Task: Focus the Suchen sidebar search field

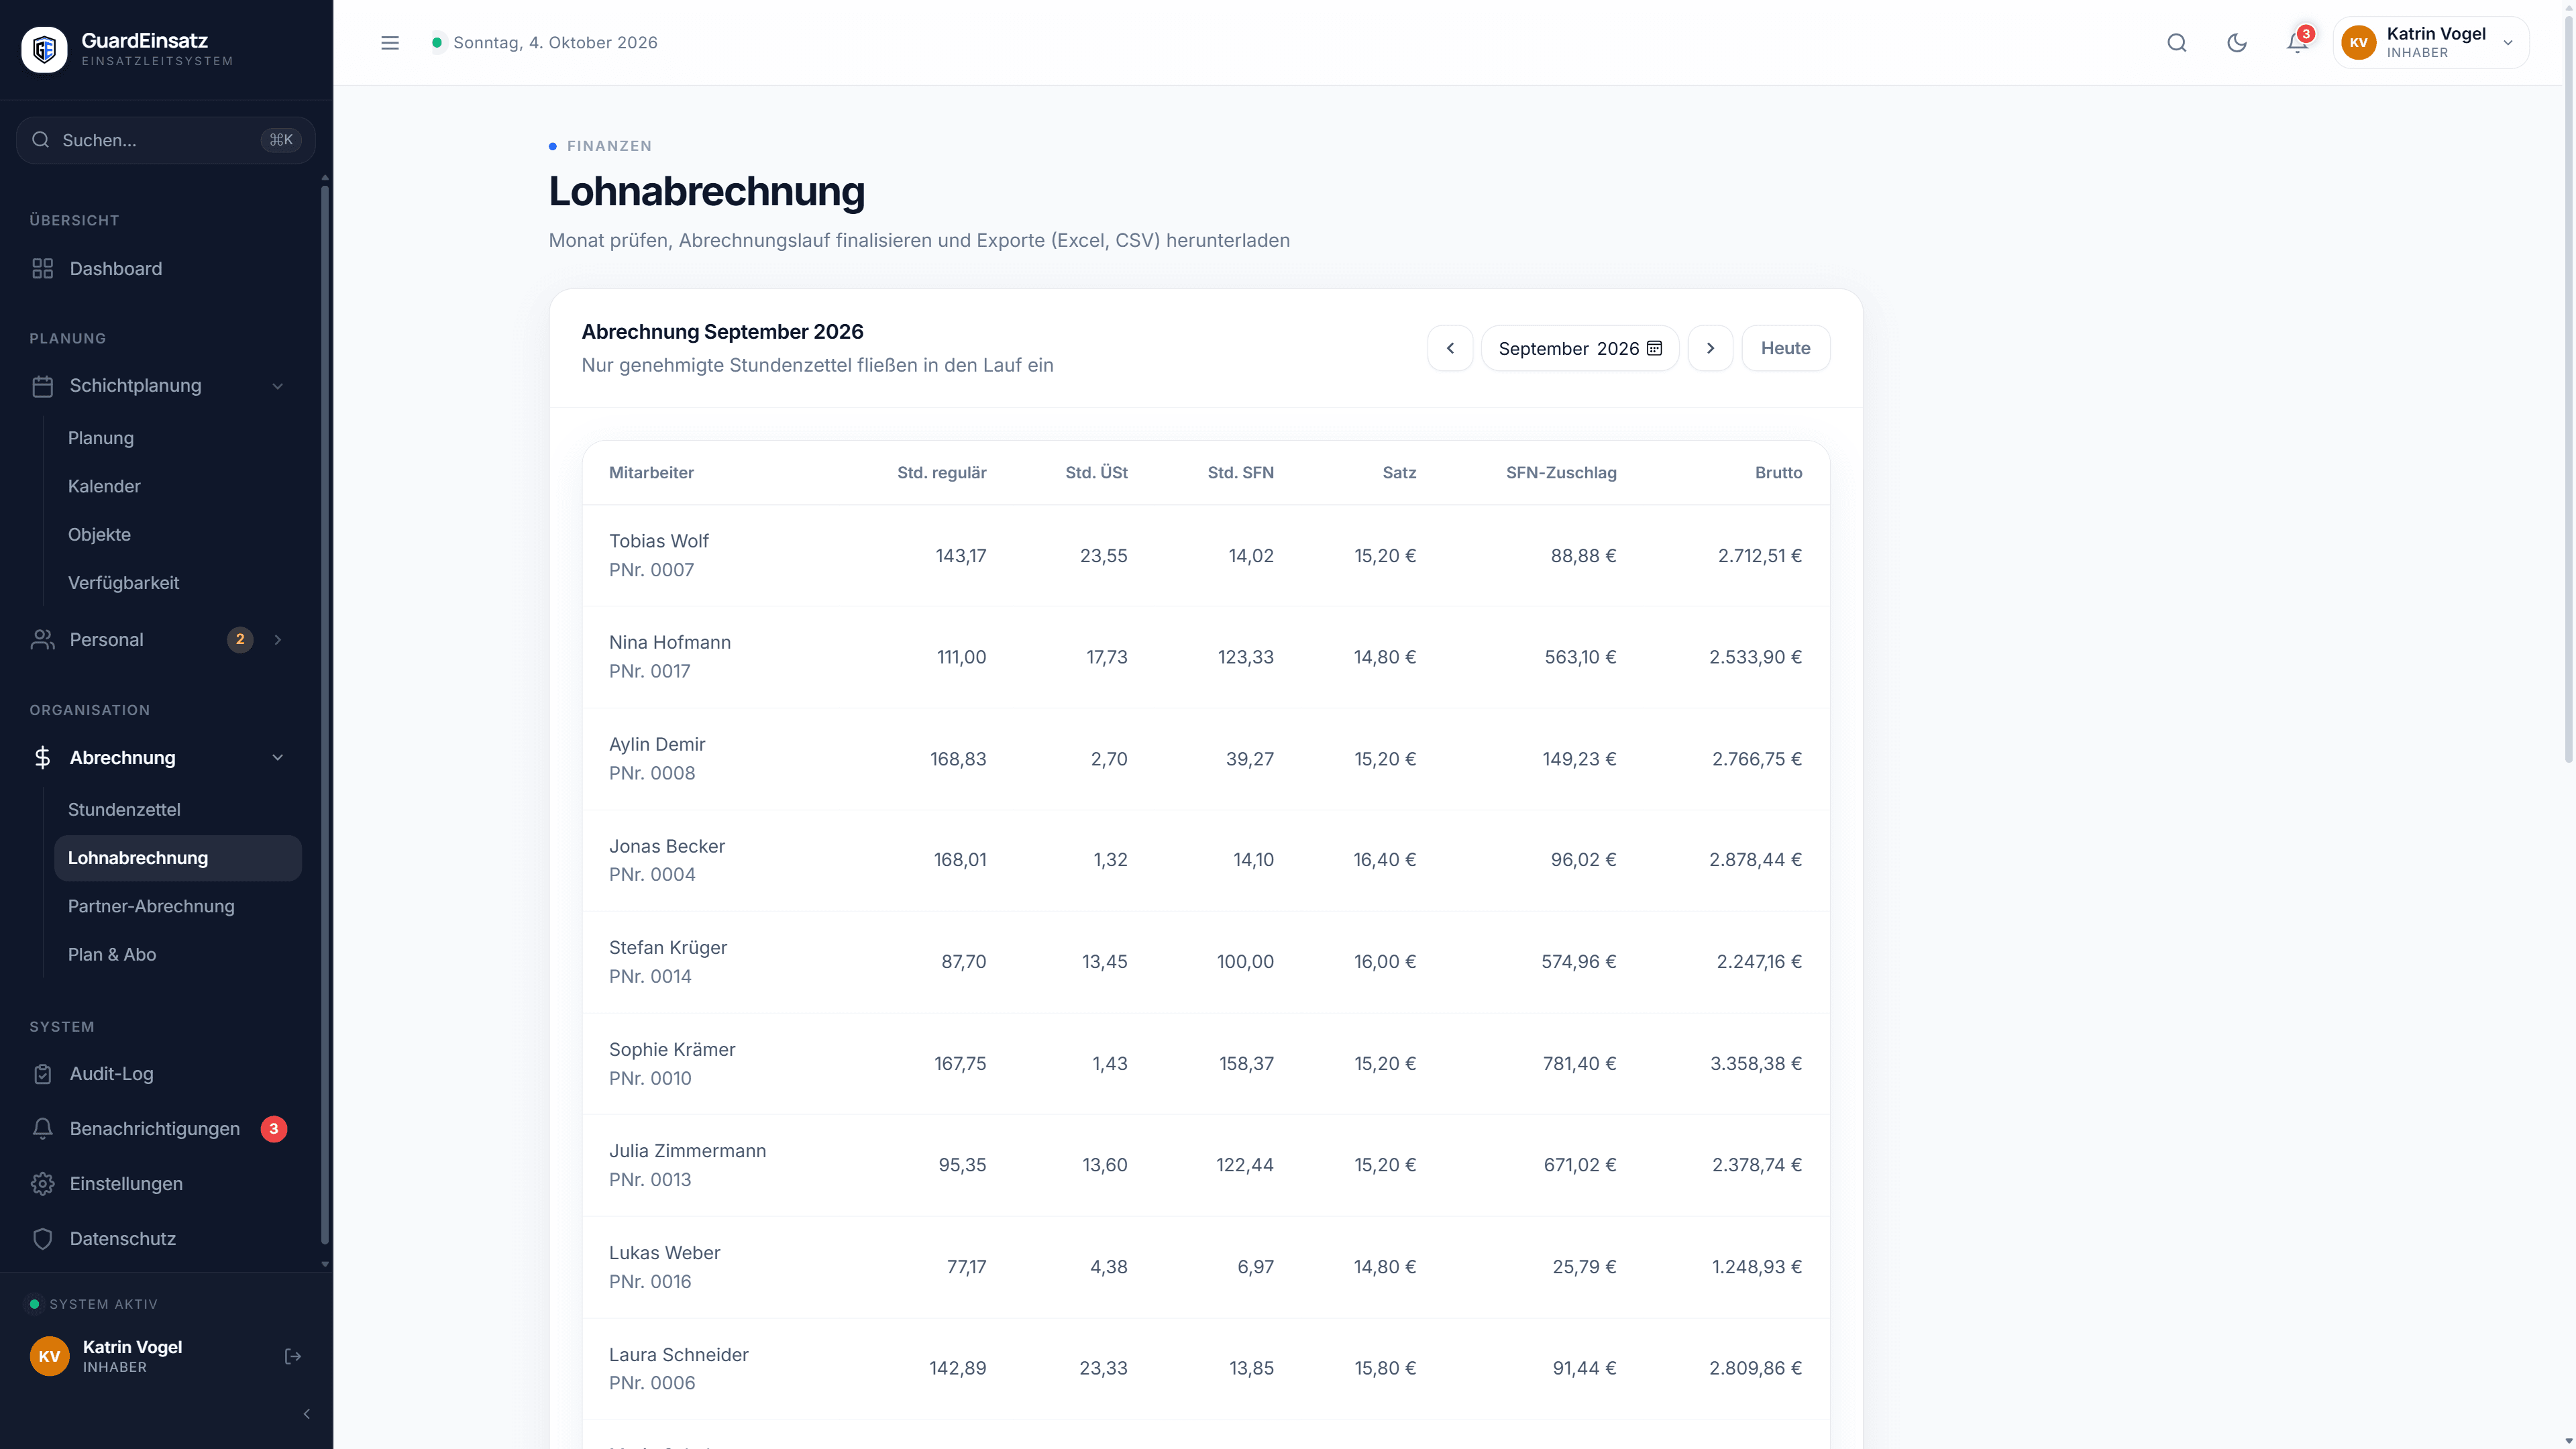Action: [166, 140]
